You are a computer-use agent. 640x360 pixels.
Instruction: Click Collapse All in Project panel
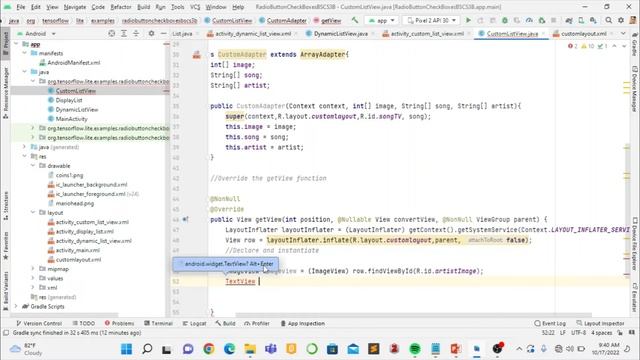(136, 33)
